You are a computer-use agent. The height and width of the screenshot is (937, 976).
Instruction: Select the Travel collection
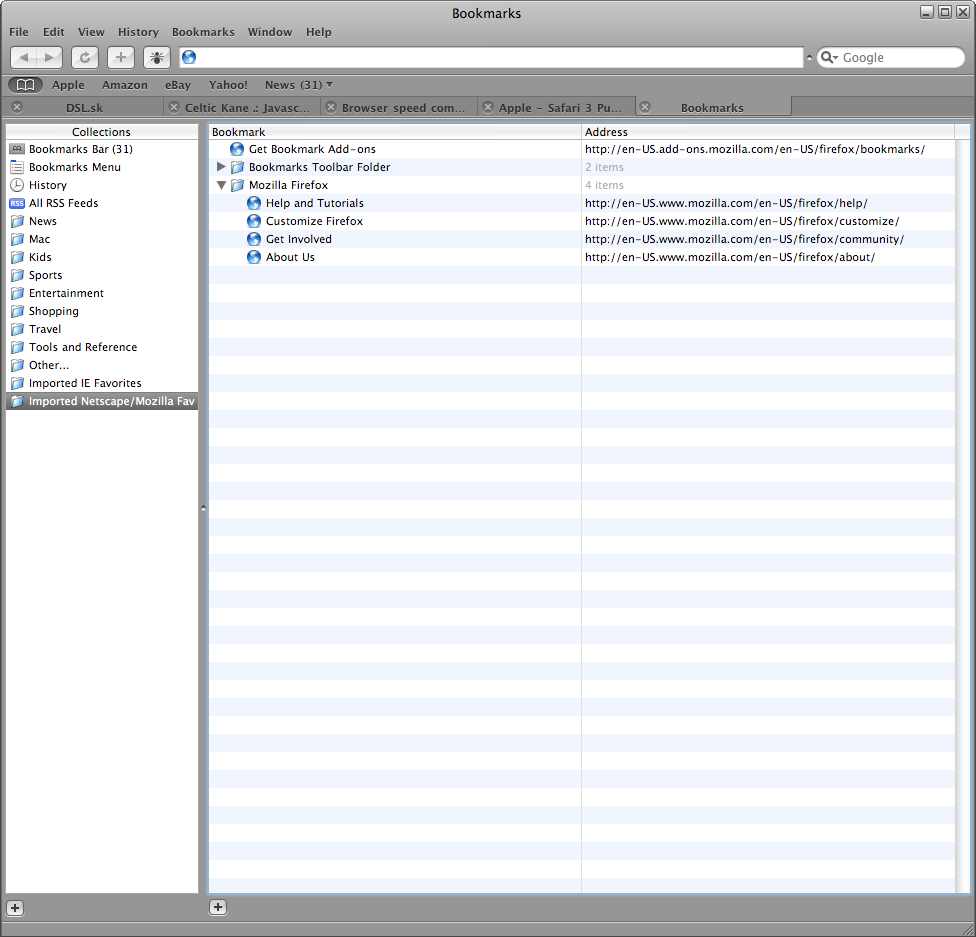[102, 329]
